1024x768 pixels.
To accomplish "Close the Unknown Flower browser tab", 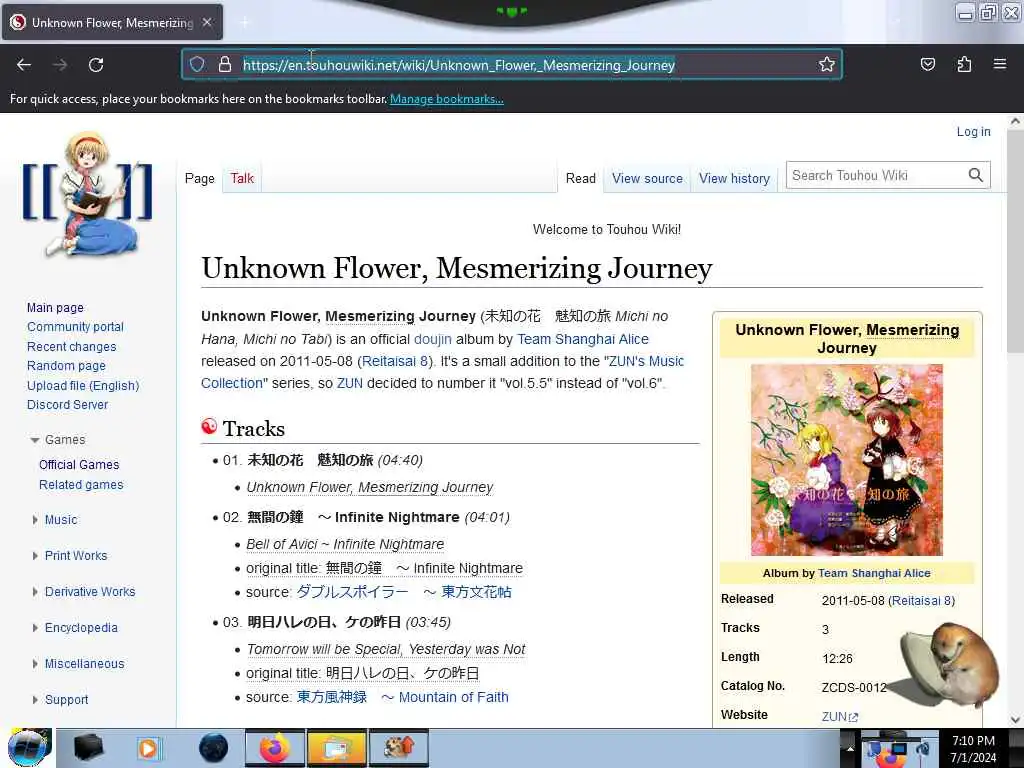I will (207, 22).
